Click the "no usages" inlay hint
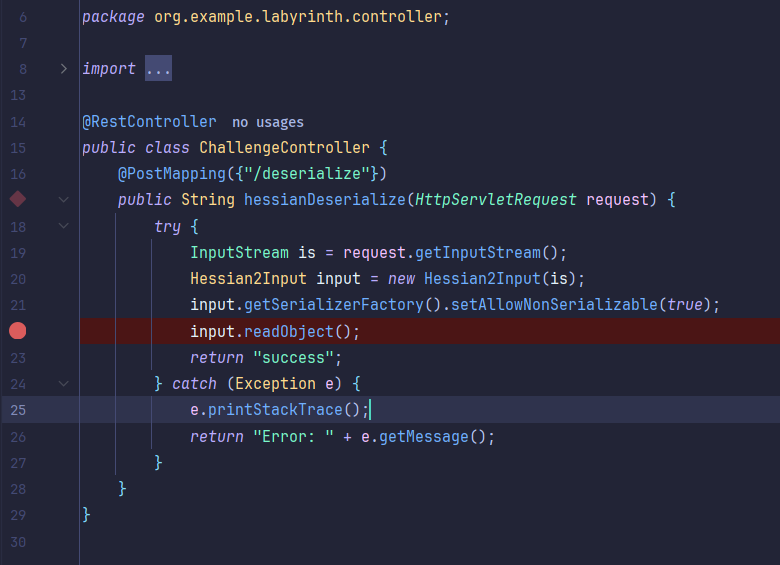This screenshot has height=565, width=780. click(267, 122)
